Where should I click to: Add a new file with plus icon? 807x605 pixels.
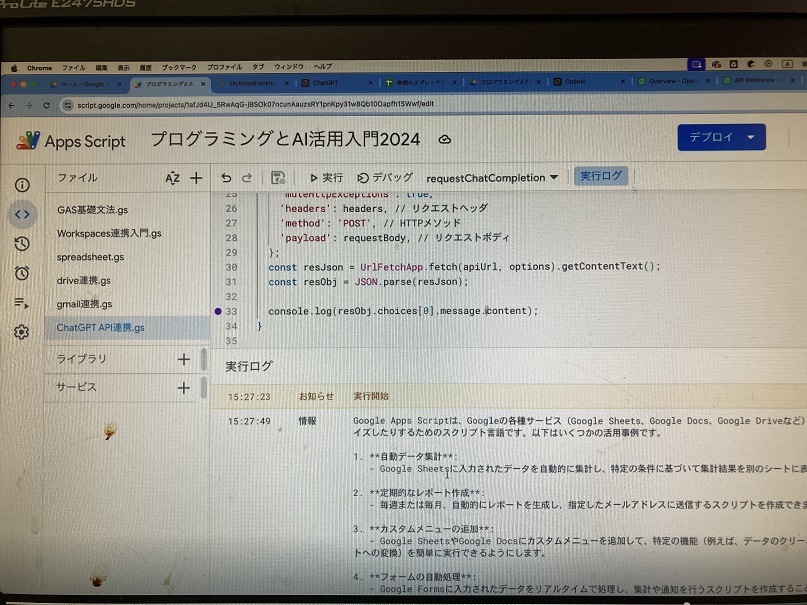(196, 178)
